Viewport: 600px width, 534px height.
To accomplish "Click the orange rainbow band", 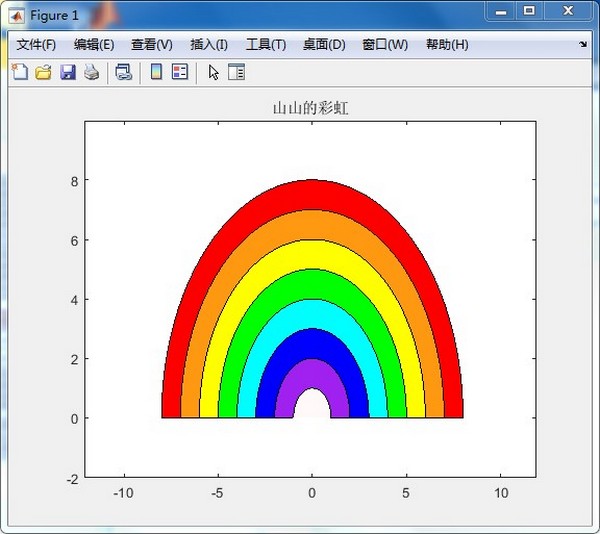I will [x=312, y=225].
